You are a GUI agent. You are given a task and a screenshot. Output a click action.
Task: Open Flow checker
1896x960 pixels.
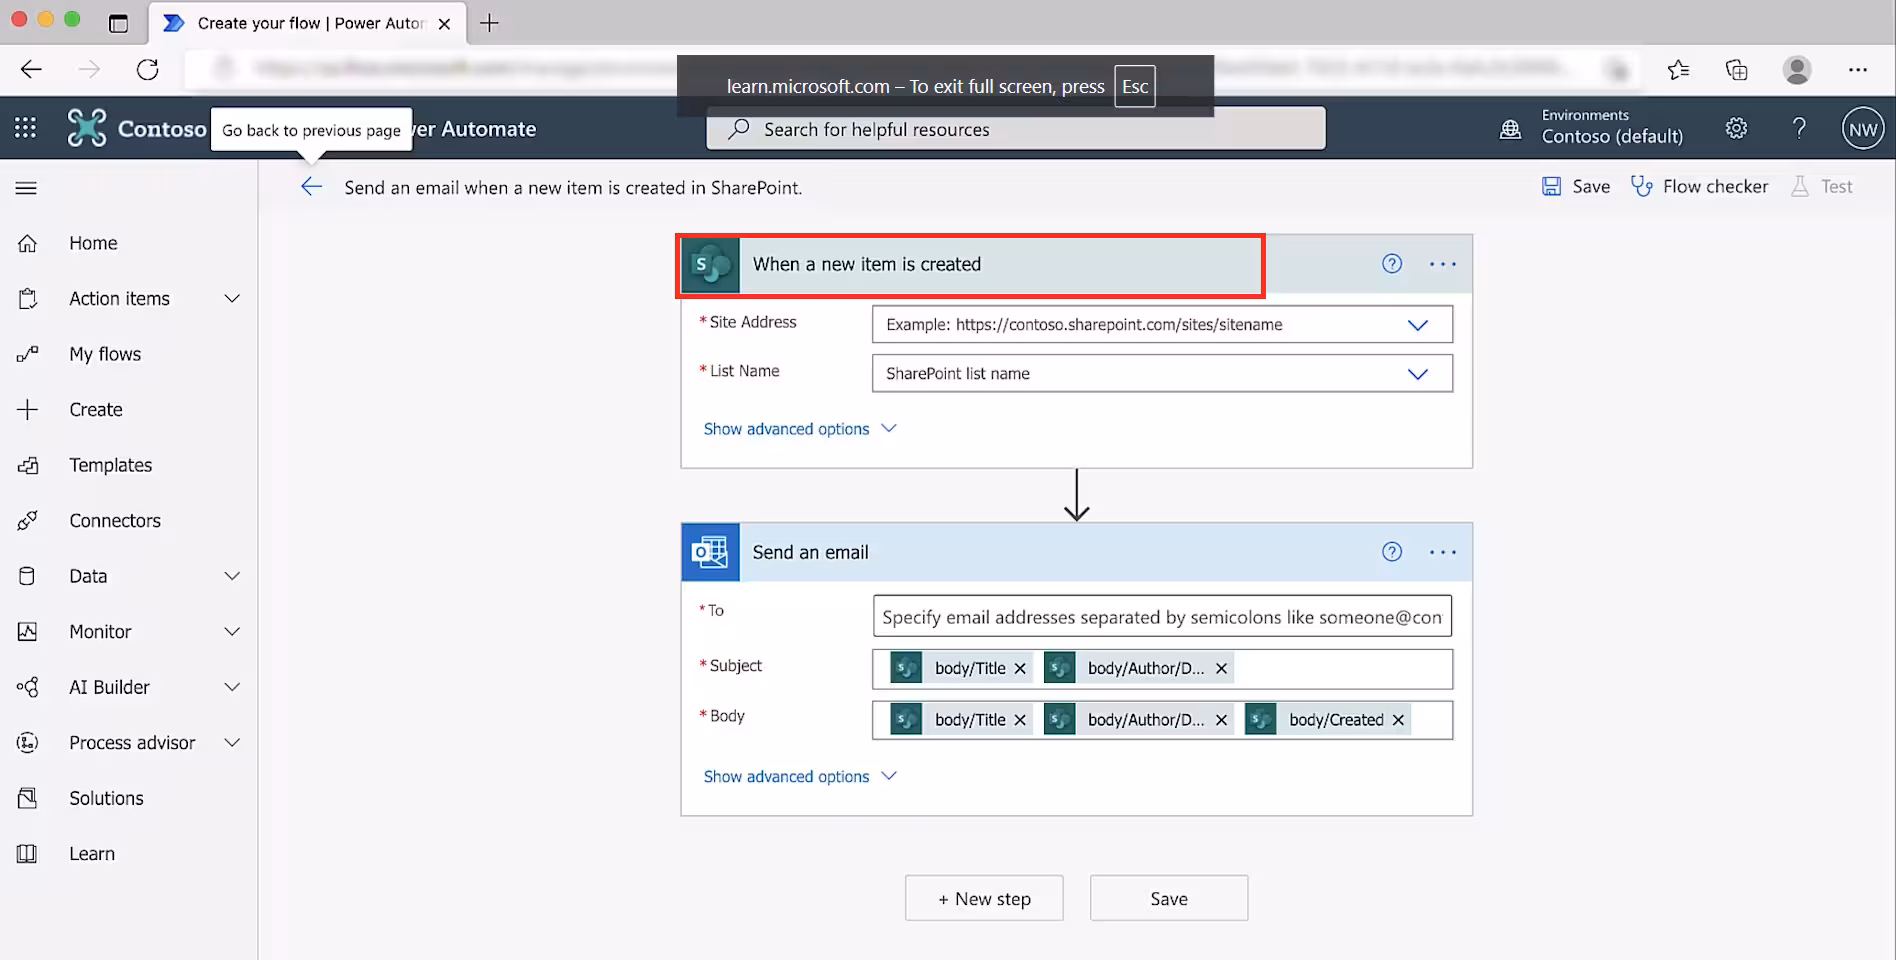[1699, 186]
